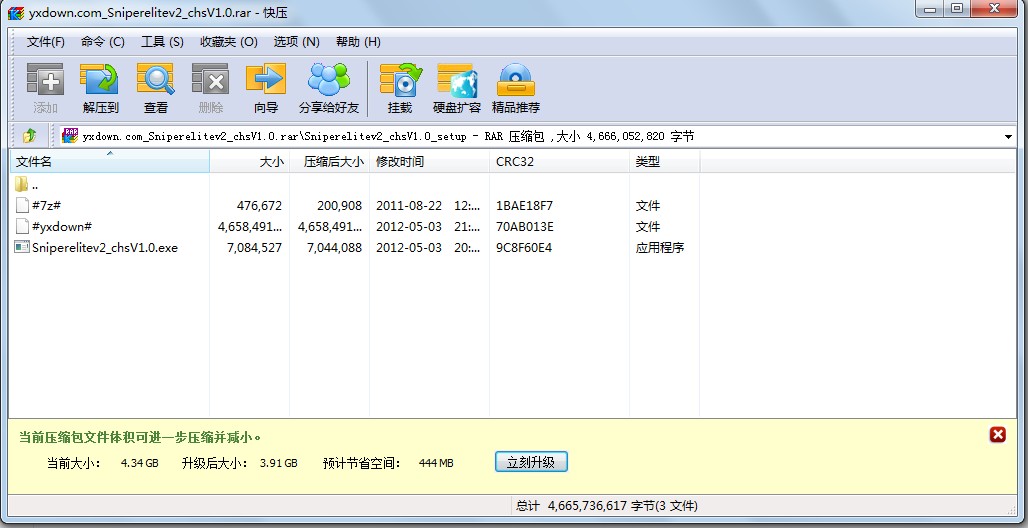This screenshot has width=1028, height=528.
Task: Click CRC32 value 70AB013E
Action: (524, 226)
